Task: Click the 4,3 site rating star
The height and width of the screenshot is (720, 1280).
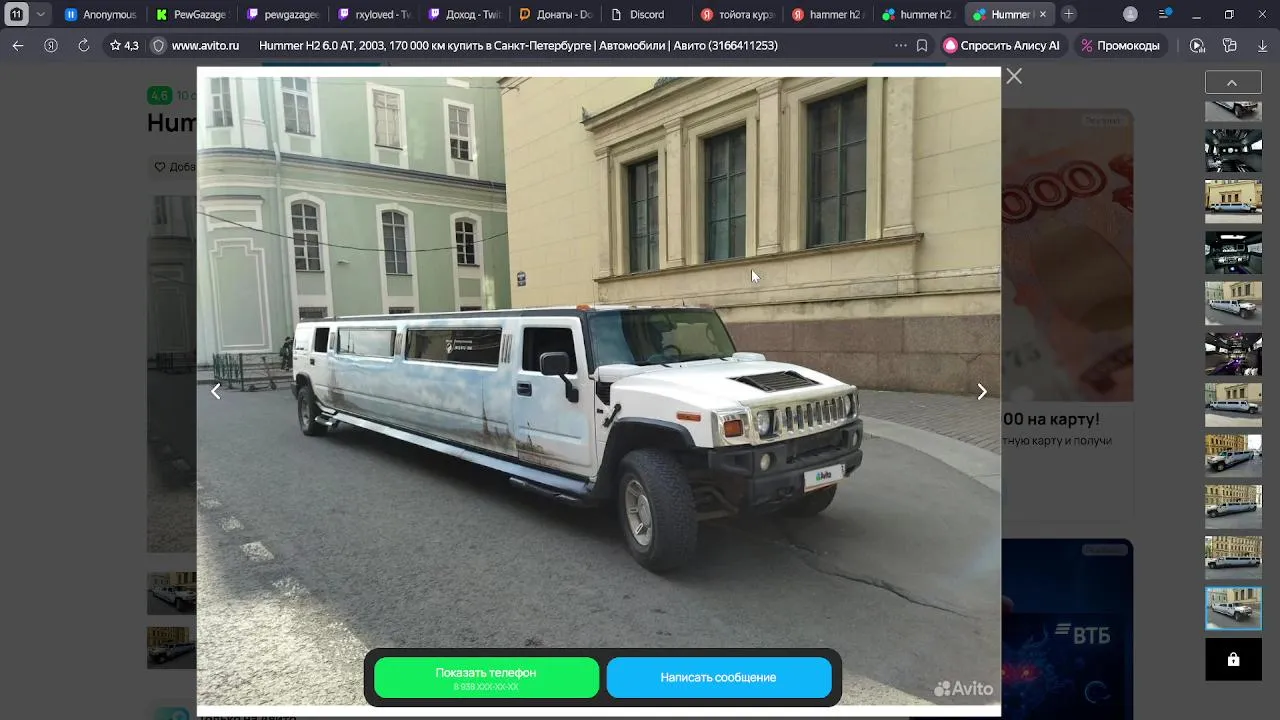Action: pos(124,46)
